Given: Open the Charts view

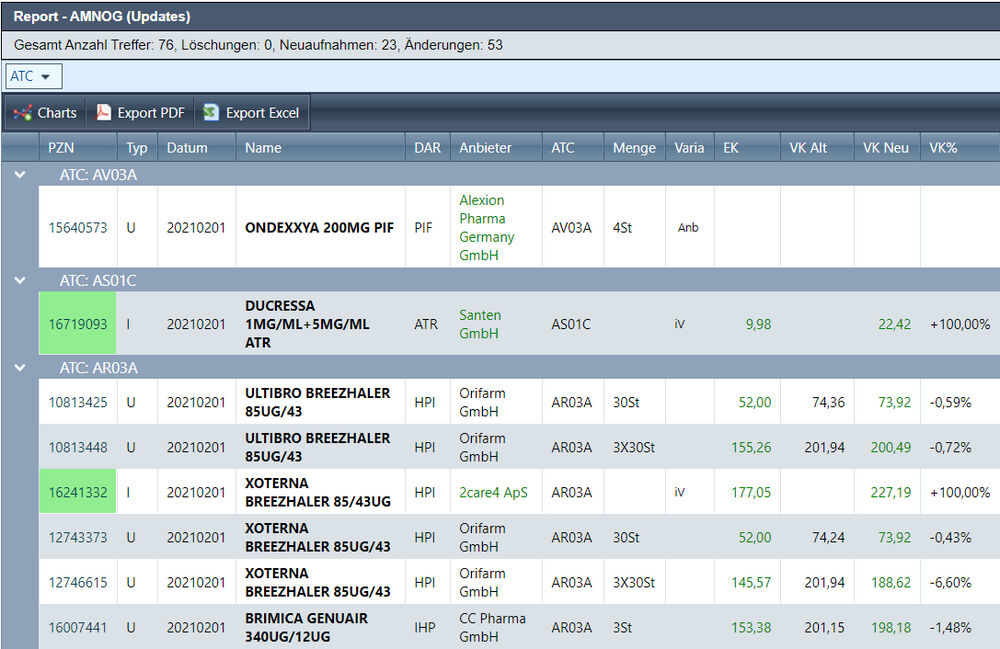Looking at the screenshot, I should (x=45, y=113).
